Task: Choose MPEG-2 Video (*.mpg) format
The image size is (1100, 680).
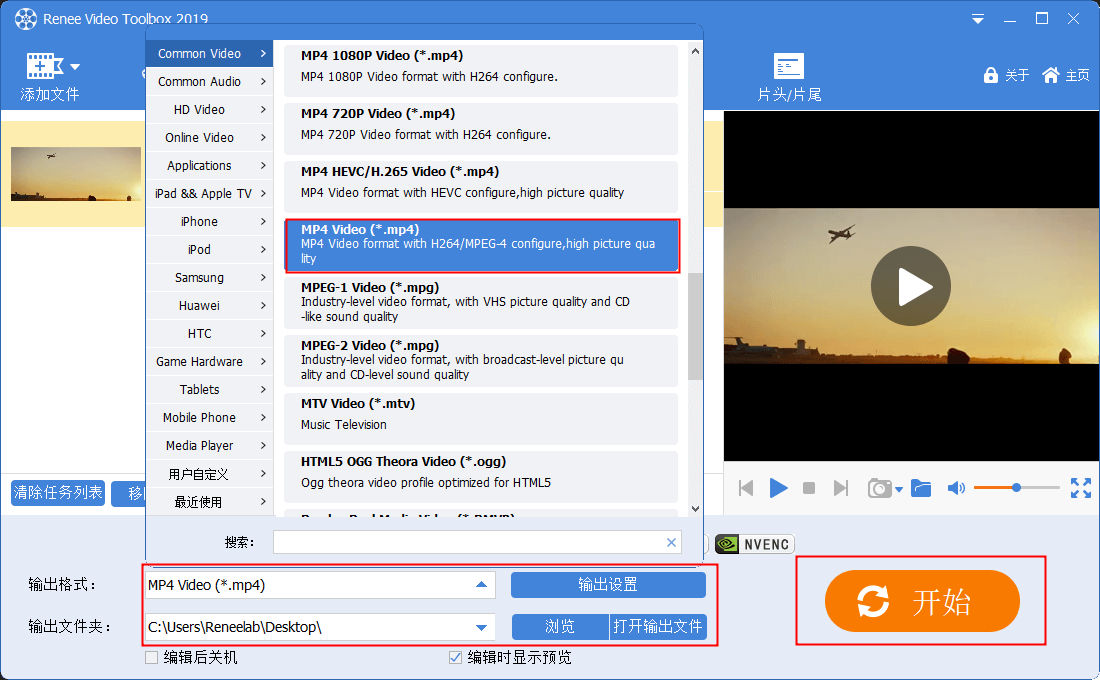Action: 481,361
